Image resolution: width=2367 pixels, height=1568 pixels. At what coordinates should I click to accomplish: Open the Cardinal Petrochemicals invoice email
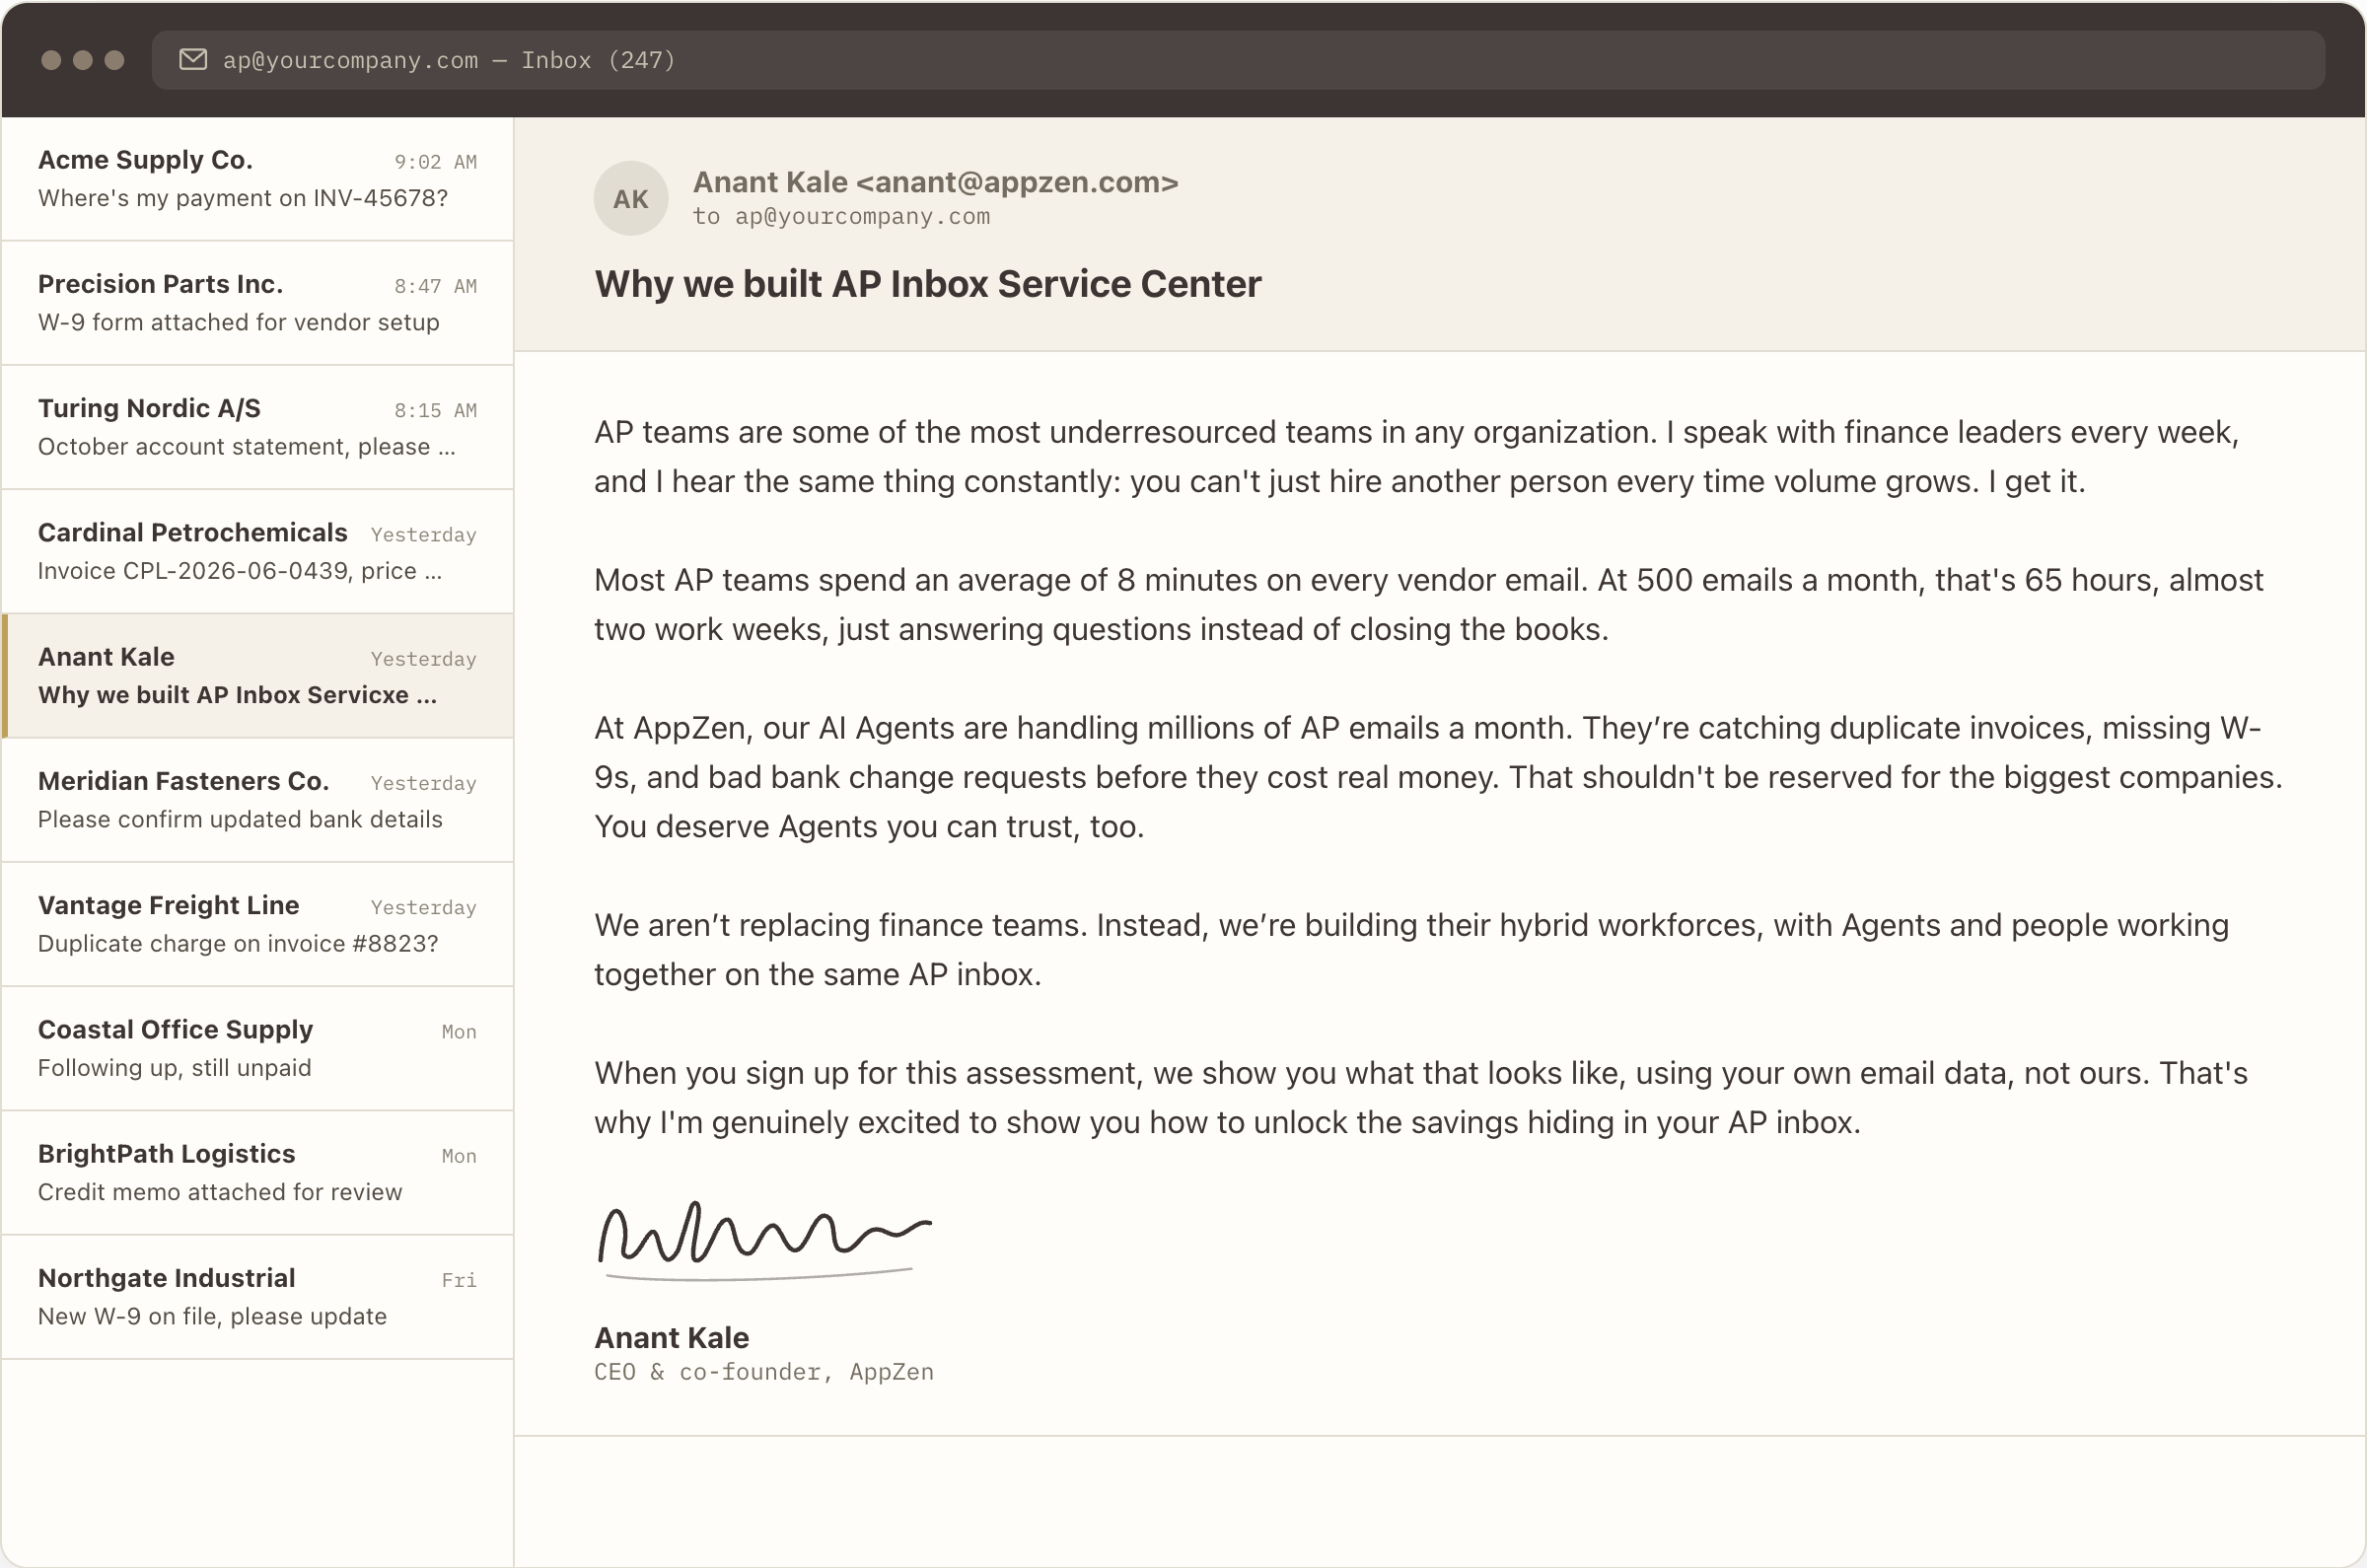(258, 551)
